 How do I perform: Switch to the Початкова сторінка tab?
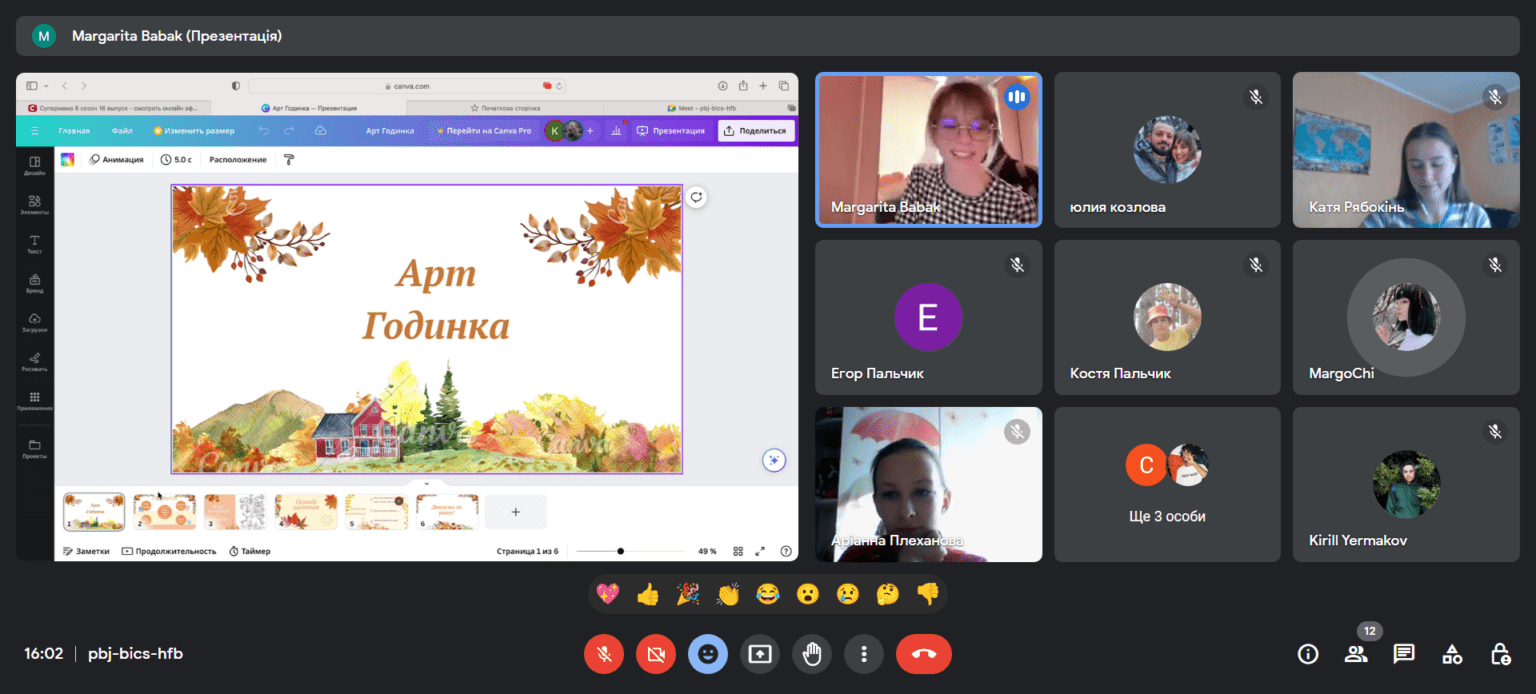[505, 108]
